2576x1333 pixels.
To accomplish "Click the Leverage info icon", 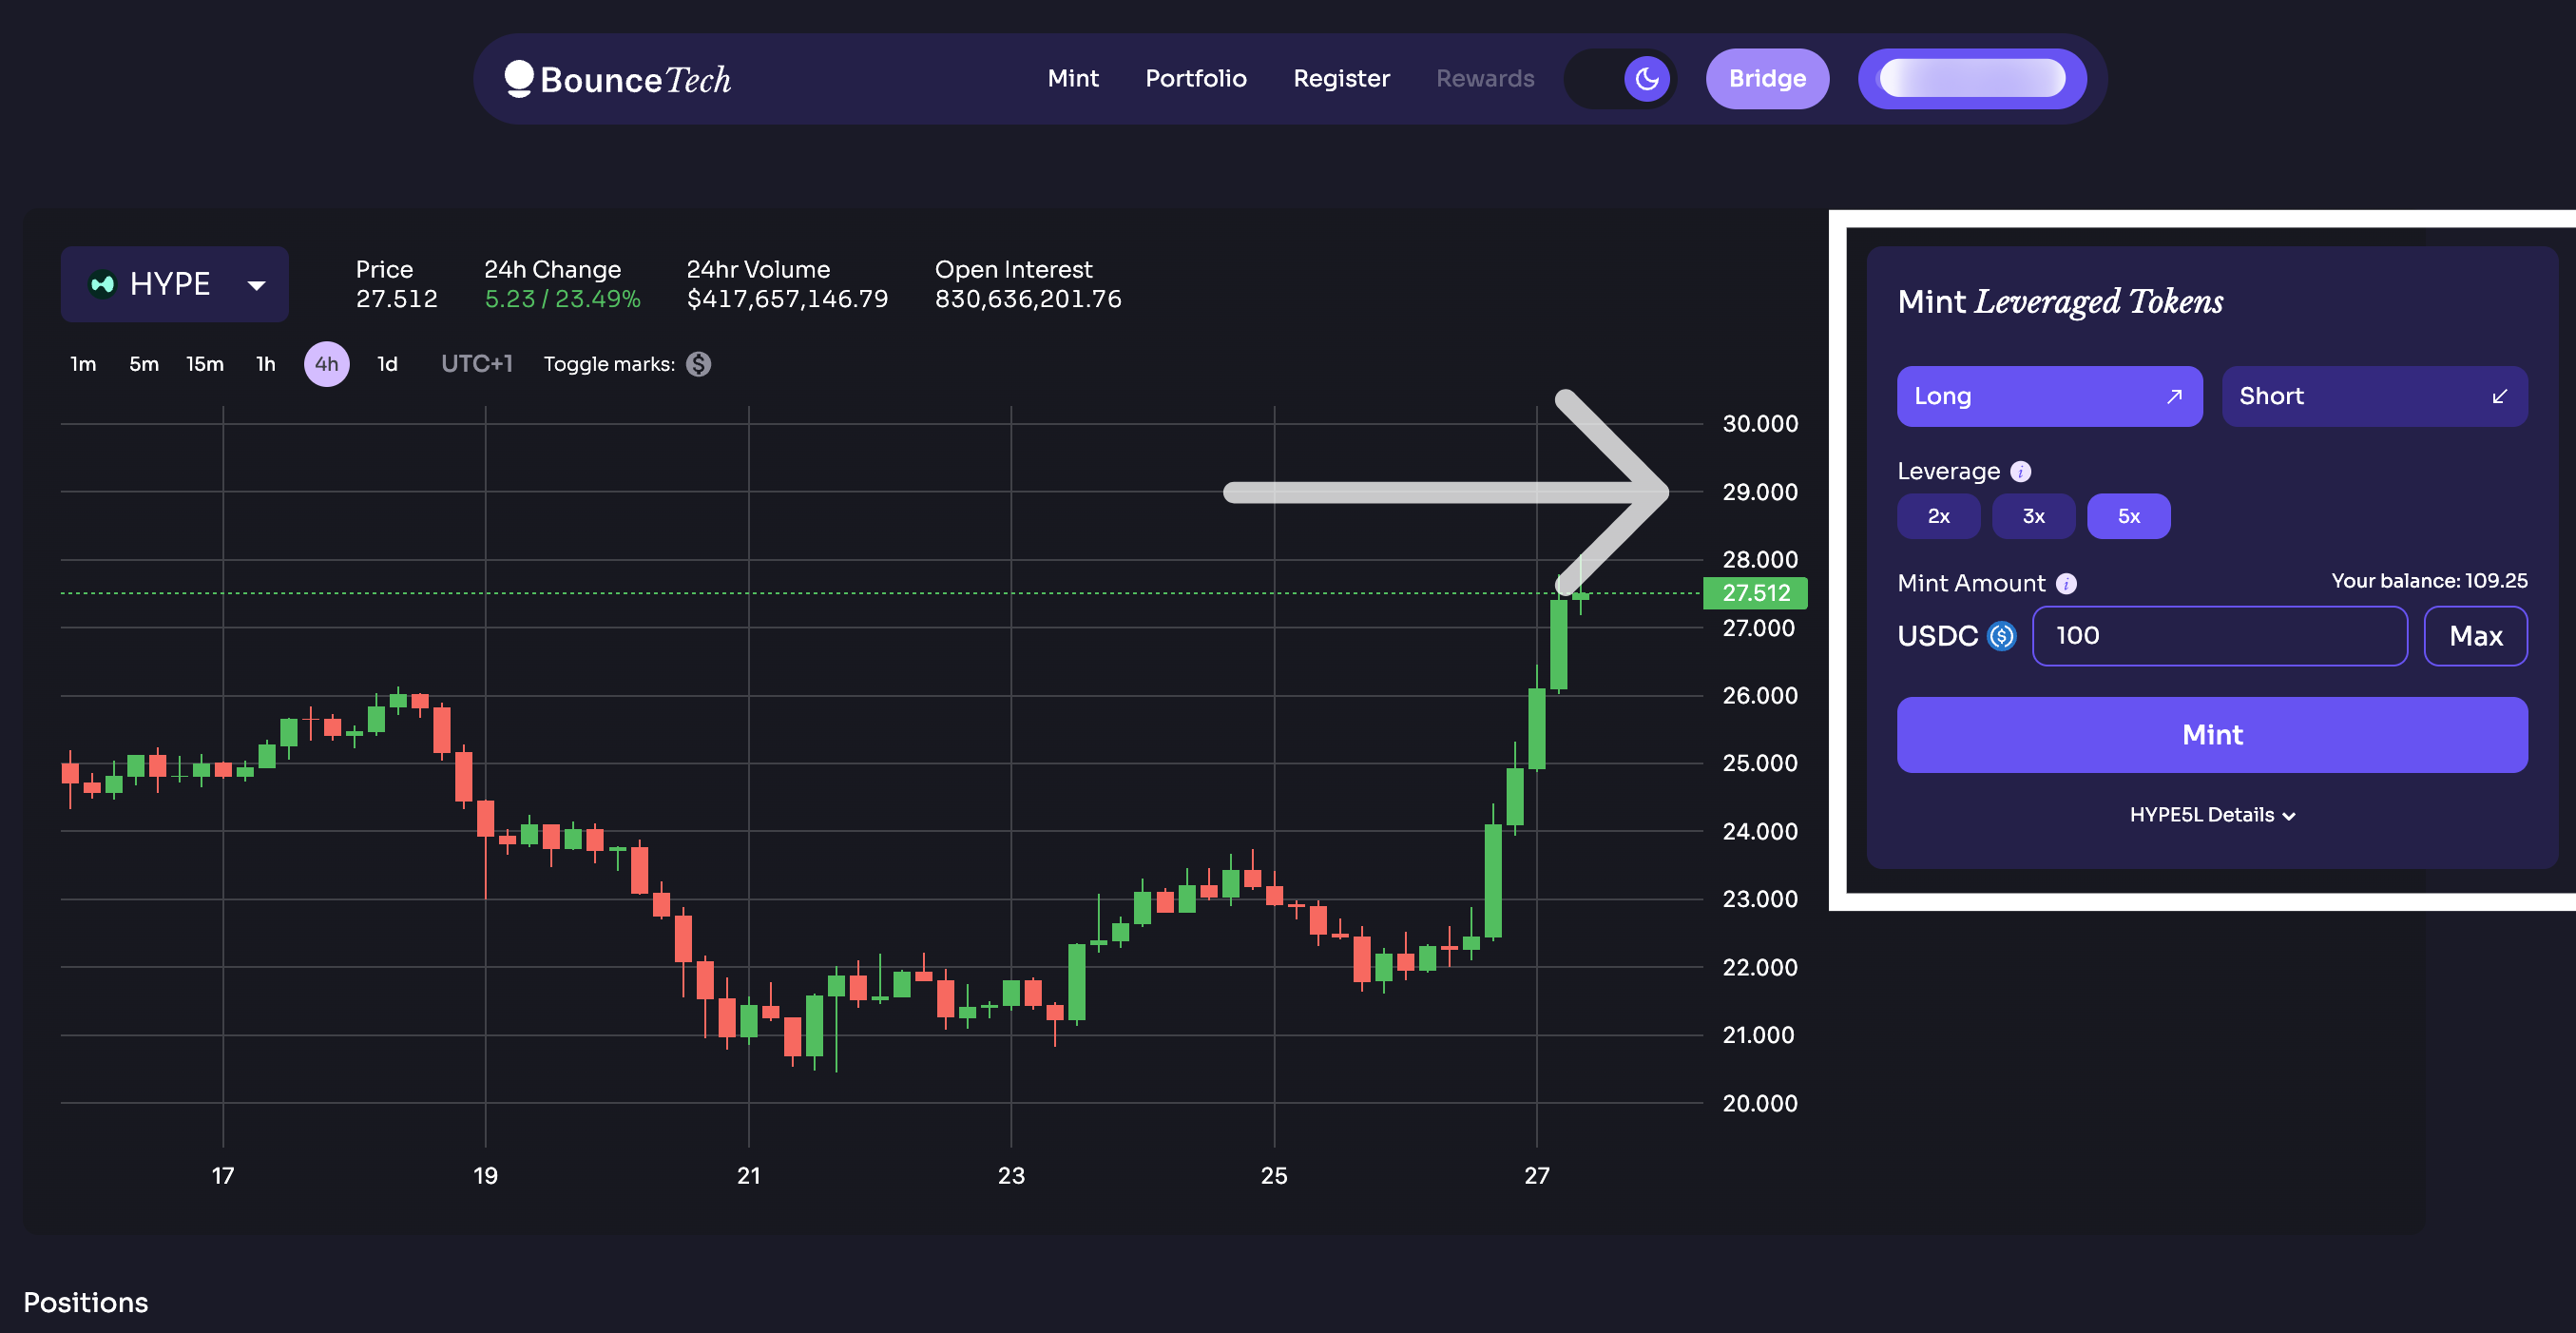I will [2020, 471].
